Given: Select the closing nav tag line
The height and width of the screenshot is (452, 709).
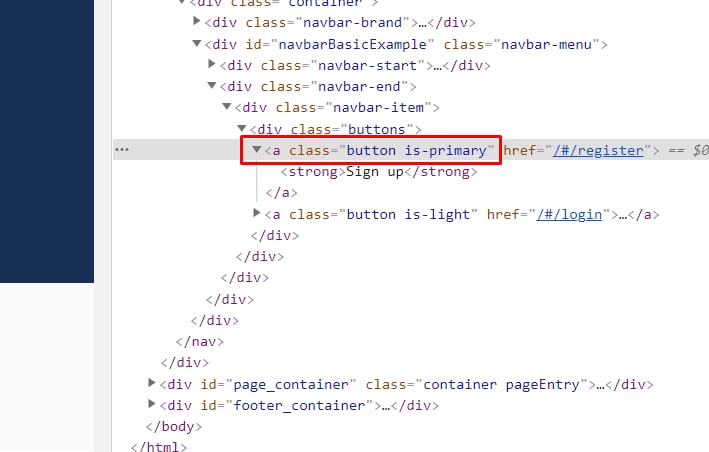Looking at the screenshot, I should (199, 341).
